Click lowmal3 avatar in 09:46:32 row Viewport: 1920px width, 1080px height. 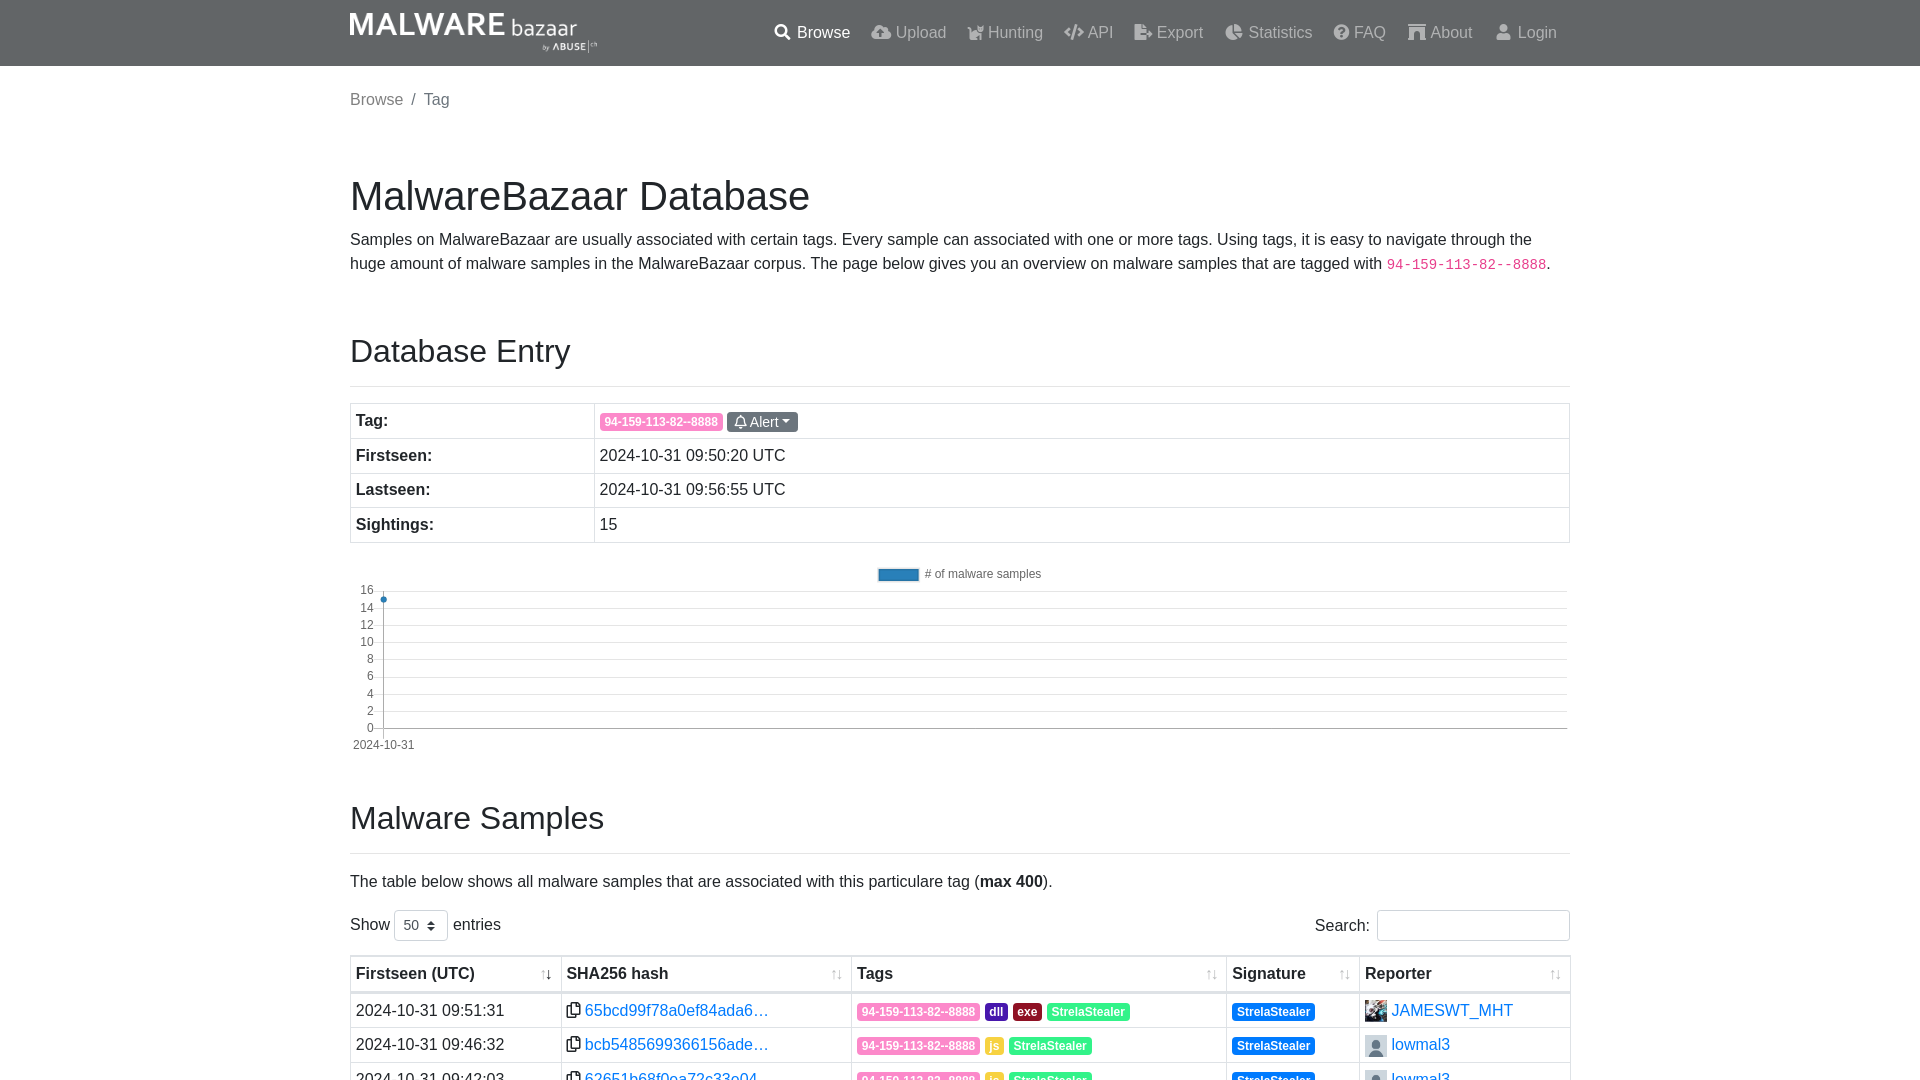coord(1376,1046)
